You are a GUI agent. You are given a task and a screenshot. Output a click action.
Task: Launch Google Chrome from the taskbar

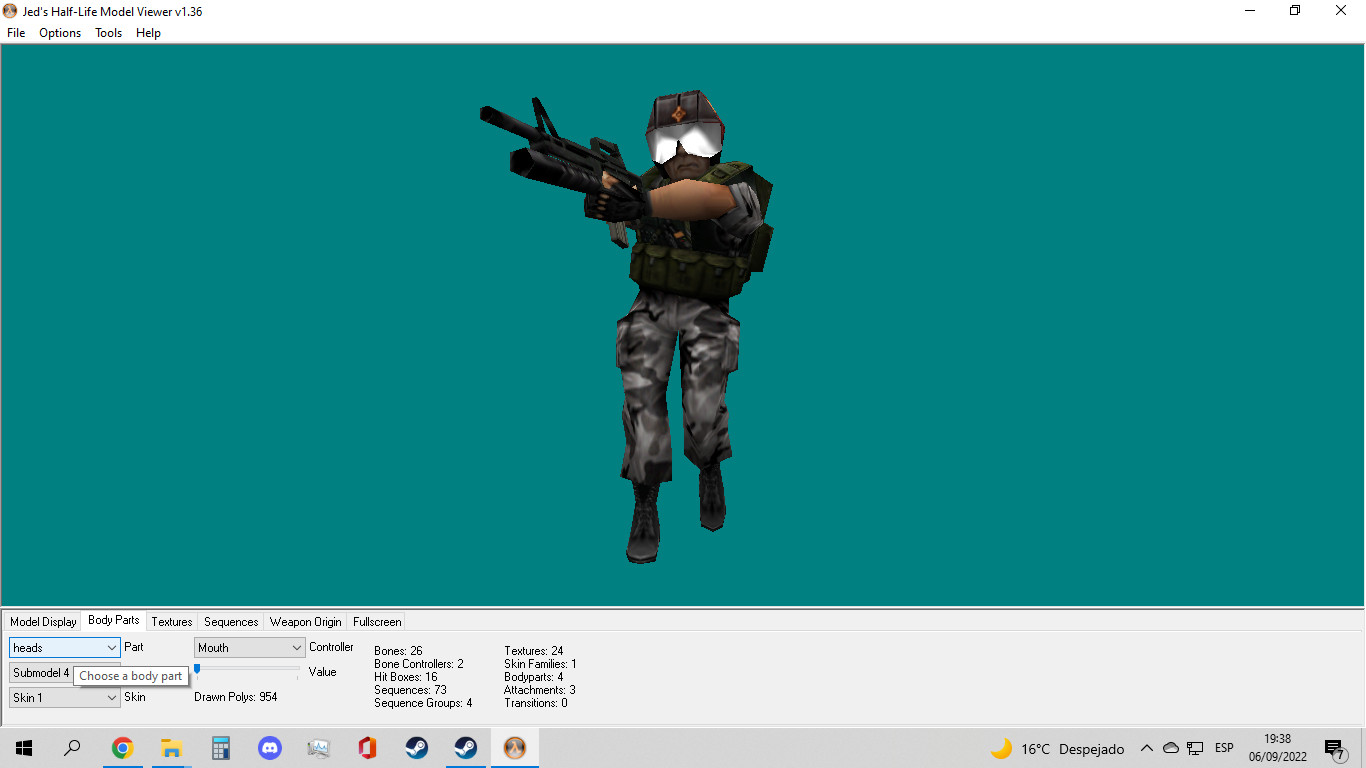click(122, 747)
